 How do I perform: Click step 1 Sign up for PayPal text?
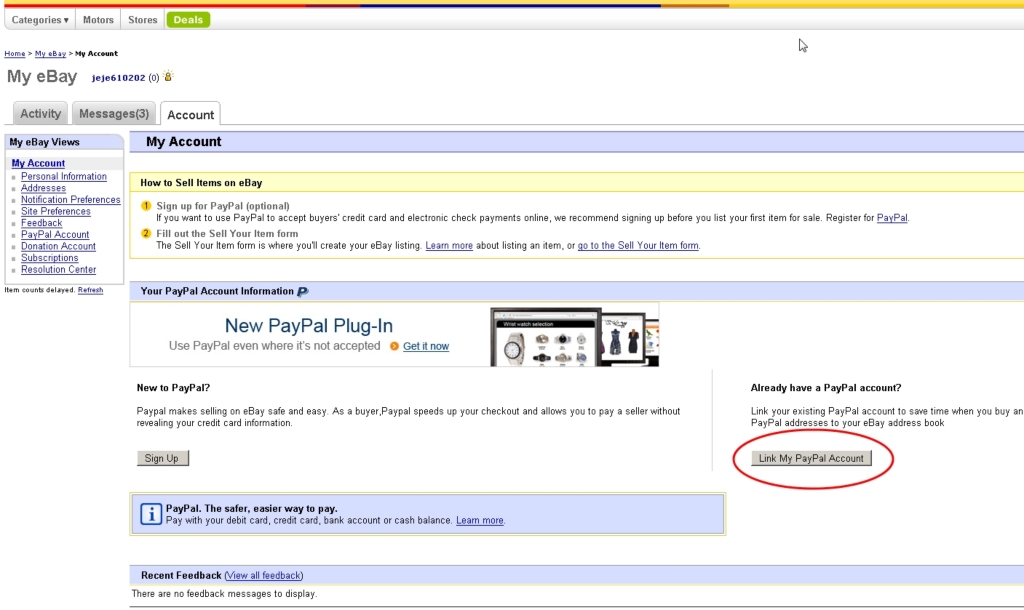click(x=223, y=206)
